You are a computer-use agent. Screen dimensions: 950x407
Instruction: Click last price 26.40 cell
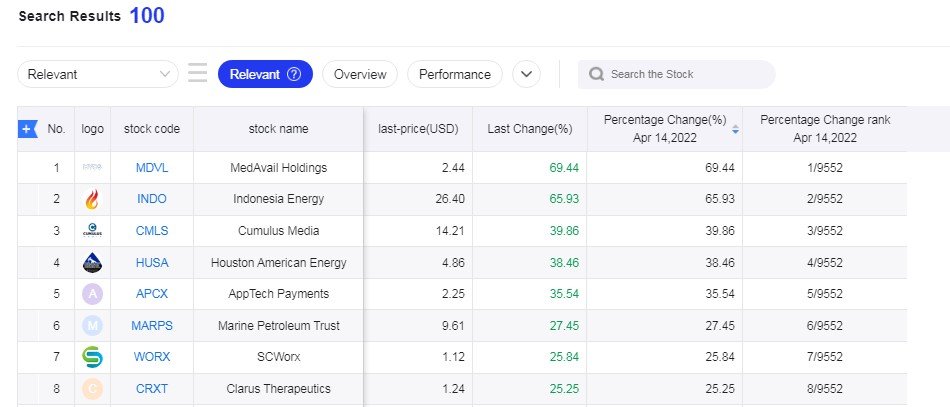click(418, 199)
